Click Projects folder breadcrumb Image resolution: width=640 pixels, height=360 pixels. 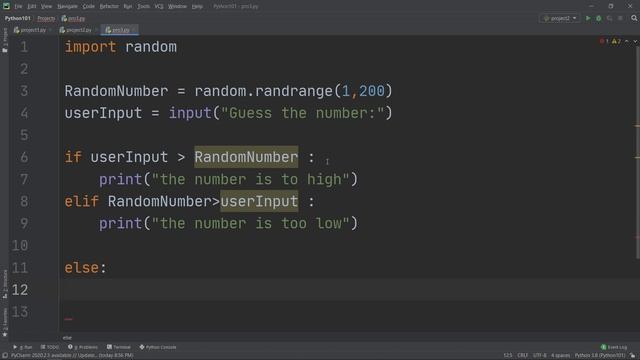pos(46,18)
